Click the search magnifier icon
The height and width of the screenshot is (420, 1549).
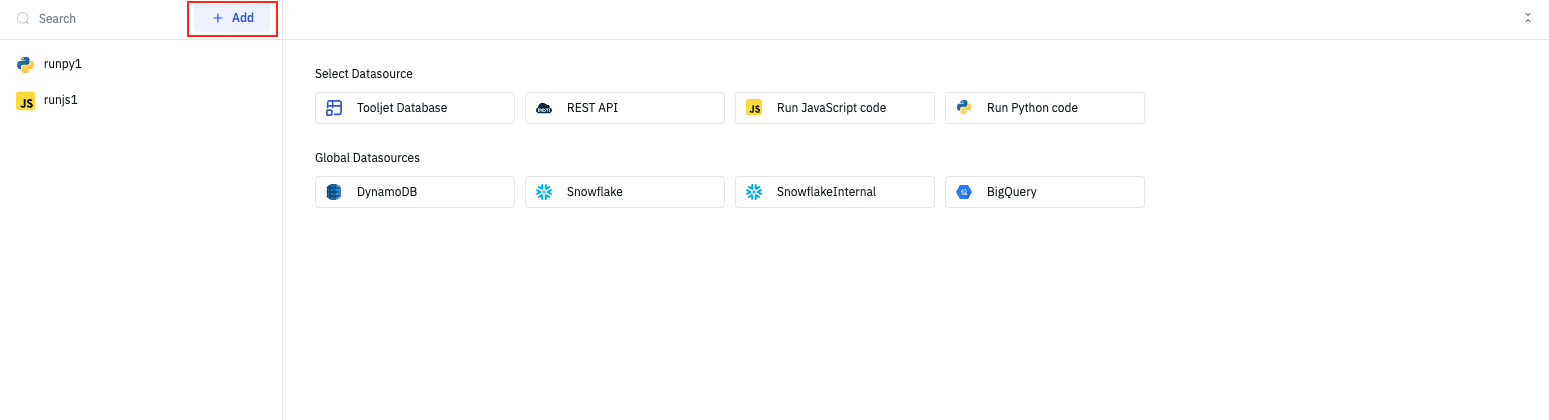click(x=23, y=19)
